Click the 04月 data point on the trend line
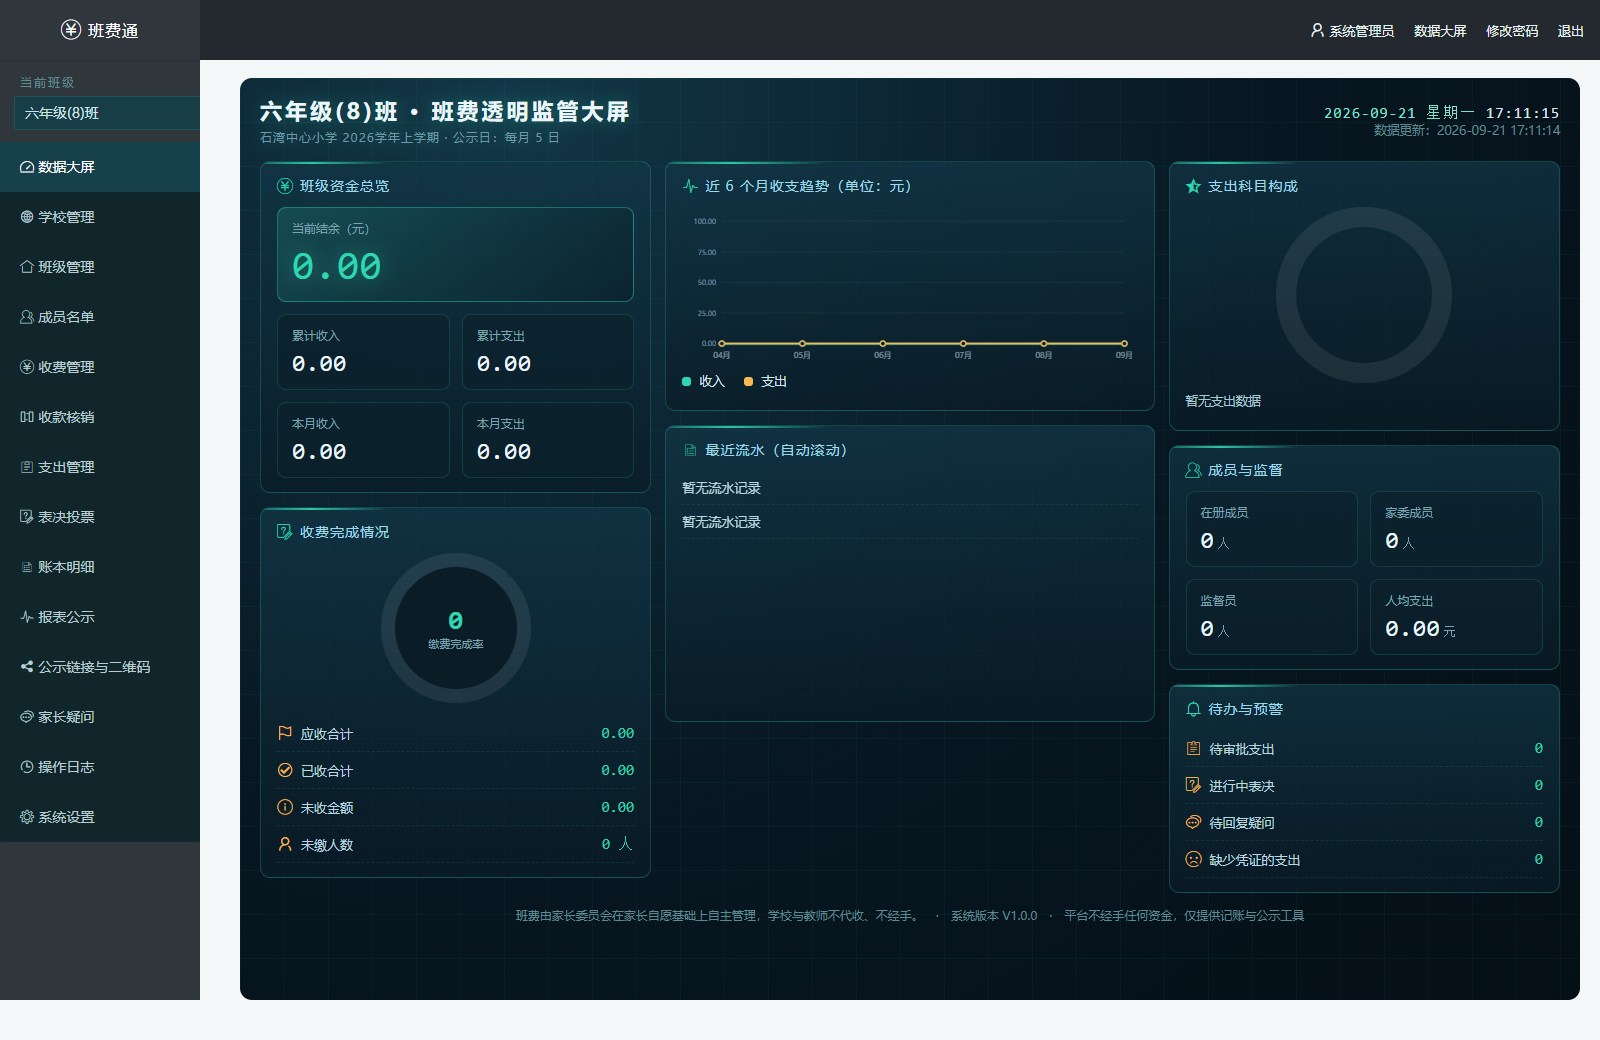 [x=722, y=343]
